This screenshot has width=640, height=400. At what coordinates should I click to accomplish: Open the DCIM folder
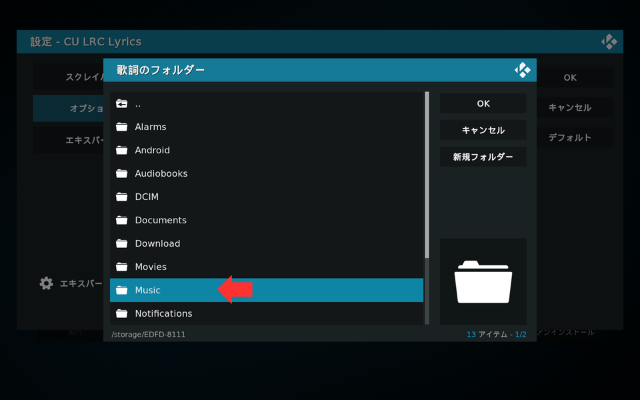[147, 197]
